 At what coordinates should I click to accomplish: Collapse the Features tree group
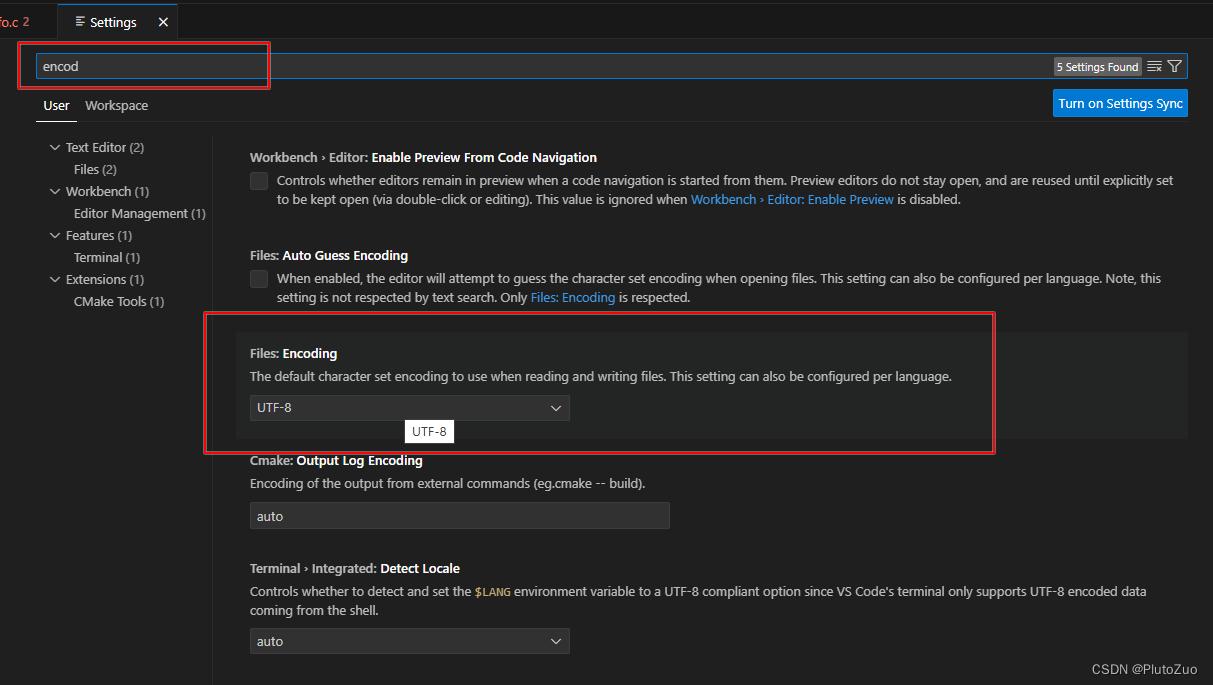click(55, 235)
